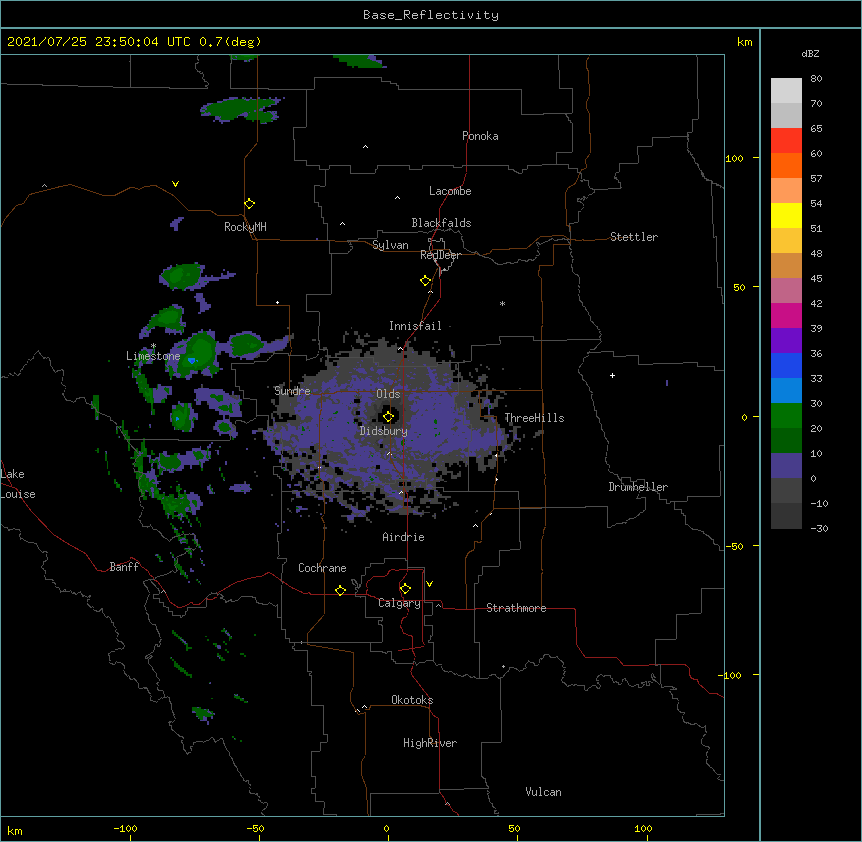Image resolution: width=862 pixels, height=842 pixels.
Task: Click the Calgary map label
Action: (399, 603)
